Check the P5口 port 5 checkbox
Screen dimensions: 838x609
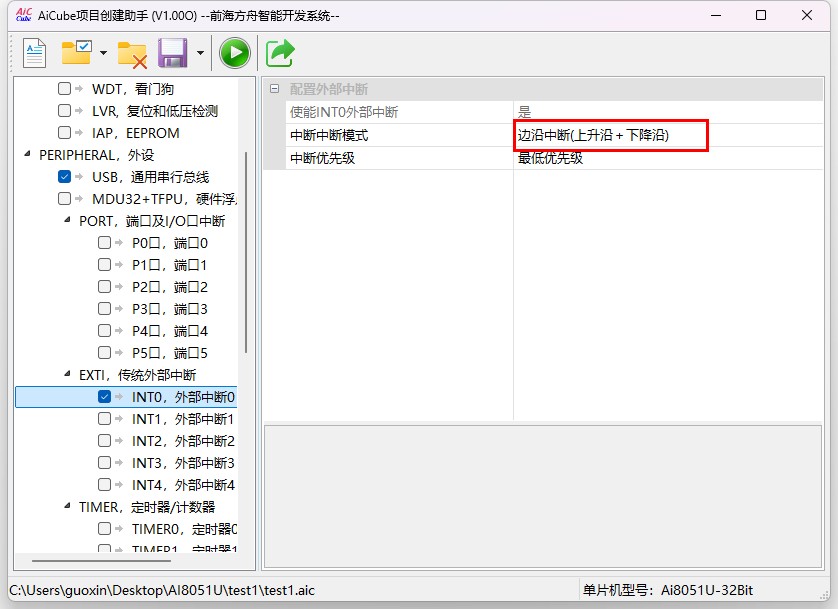(x=104, y=353)
